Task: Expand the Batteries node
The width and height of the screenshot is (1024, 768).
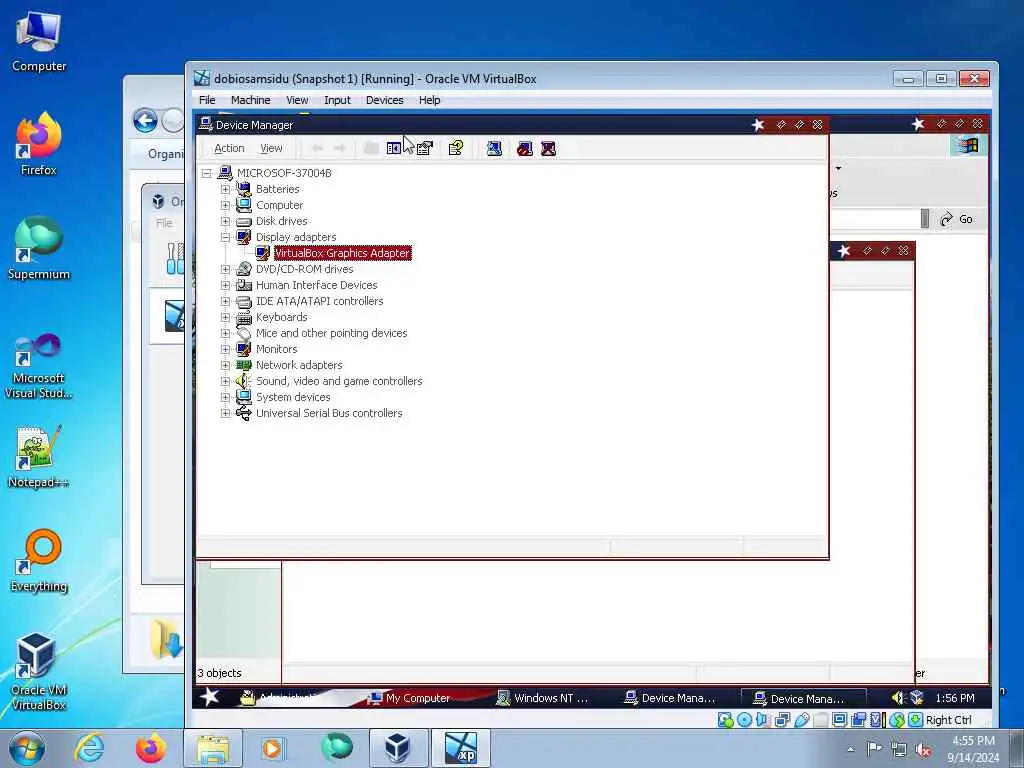Action: coord(225,189)
